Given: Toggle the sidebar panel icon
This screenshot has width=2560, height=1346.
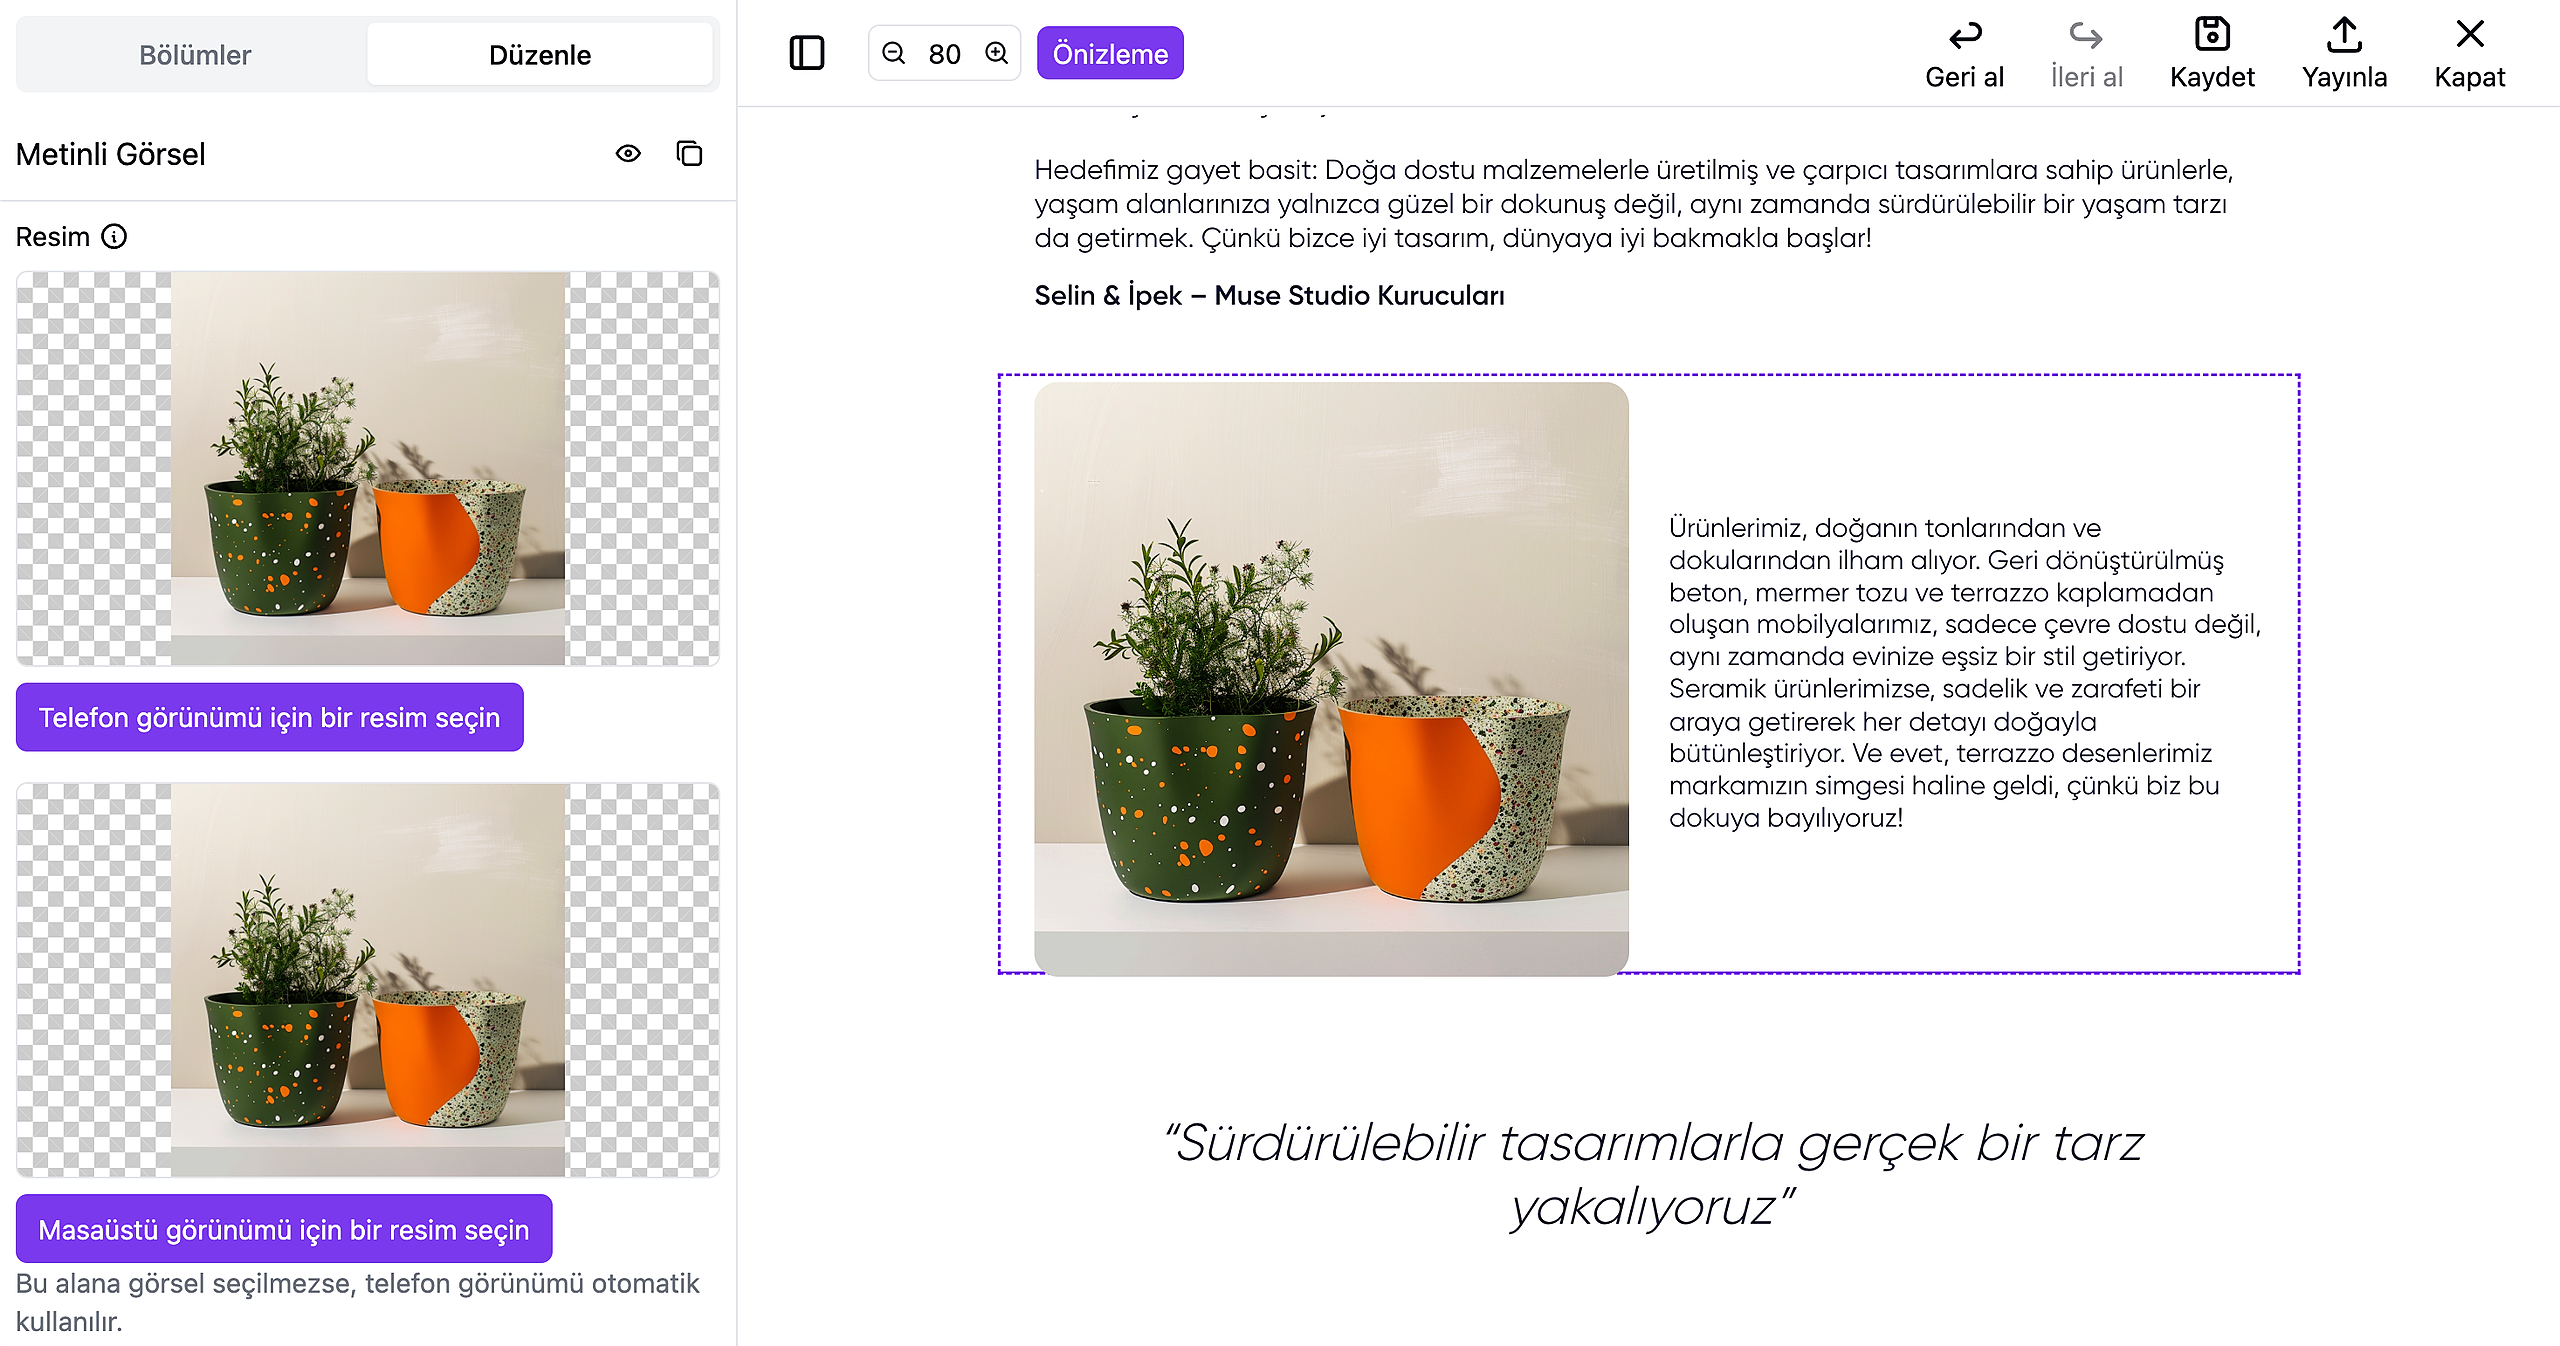Looking at the screenshot, I should tap(806, 53).
